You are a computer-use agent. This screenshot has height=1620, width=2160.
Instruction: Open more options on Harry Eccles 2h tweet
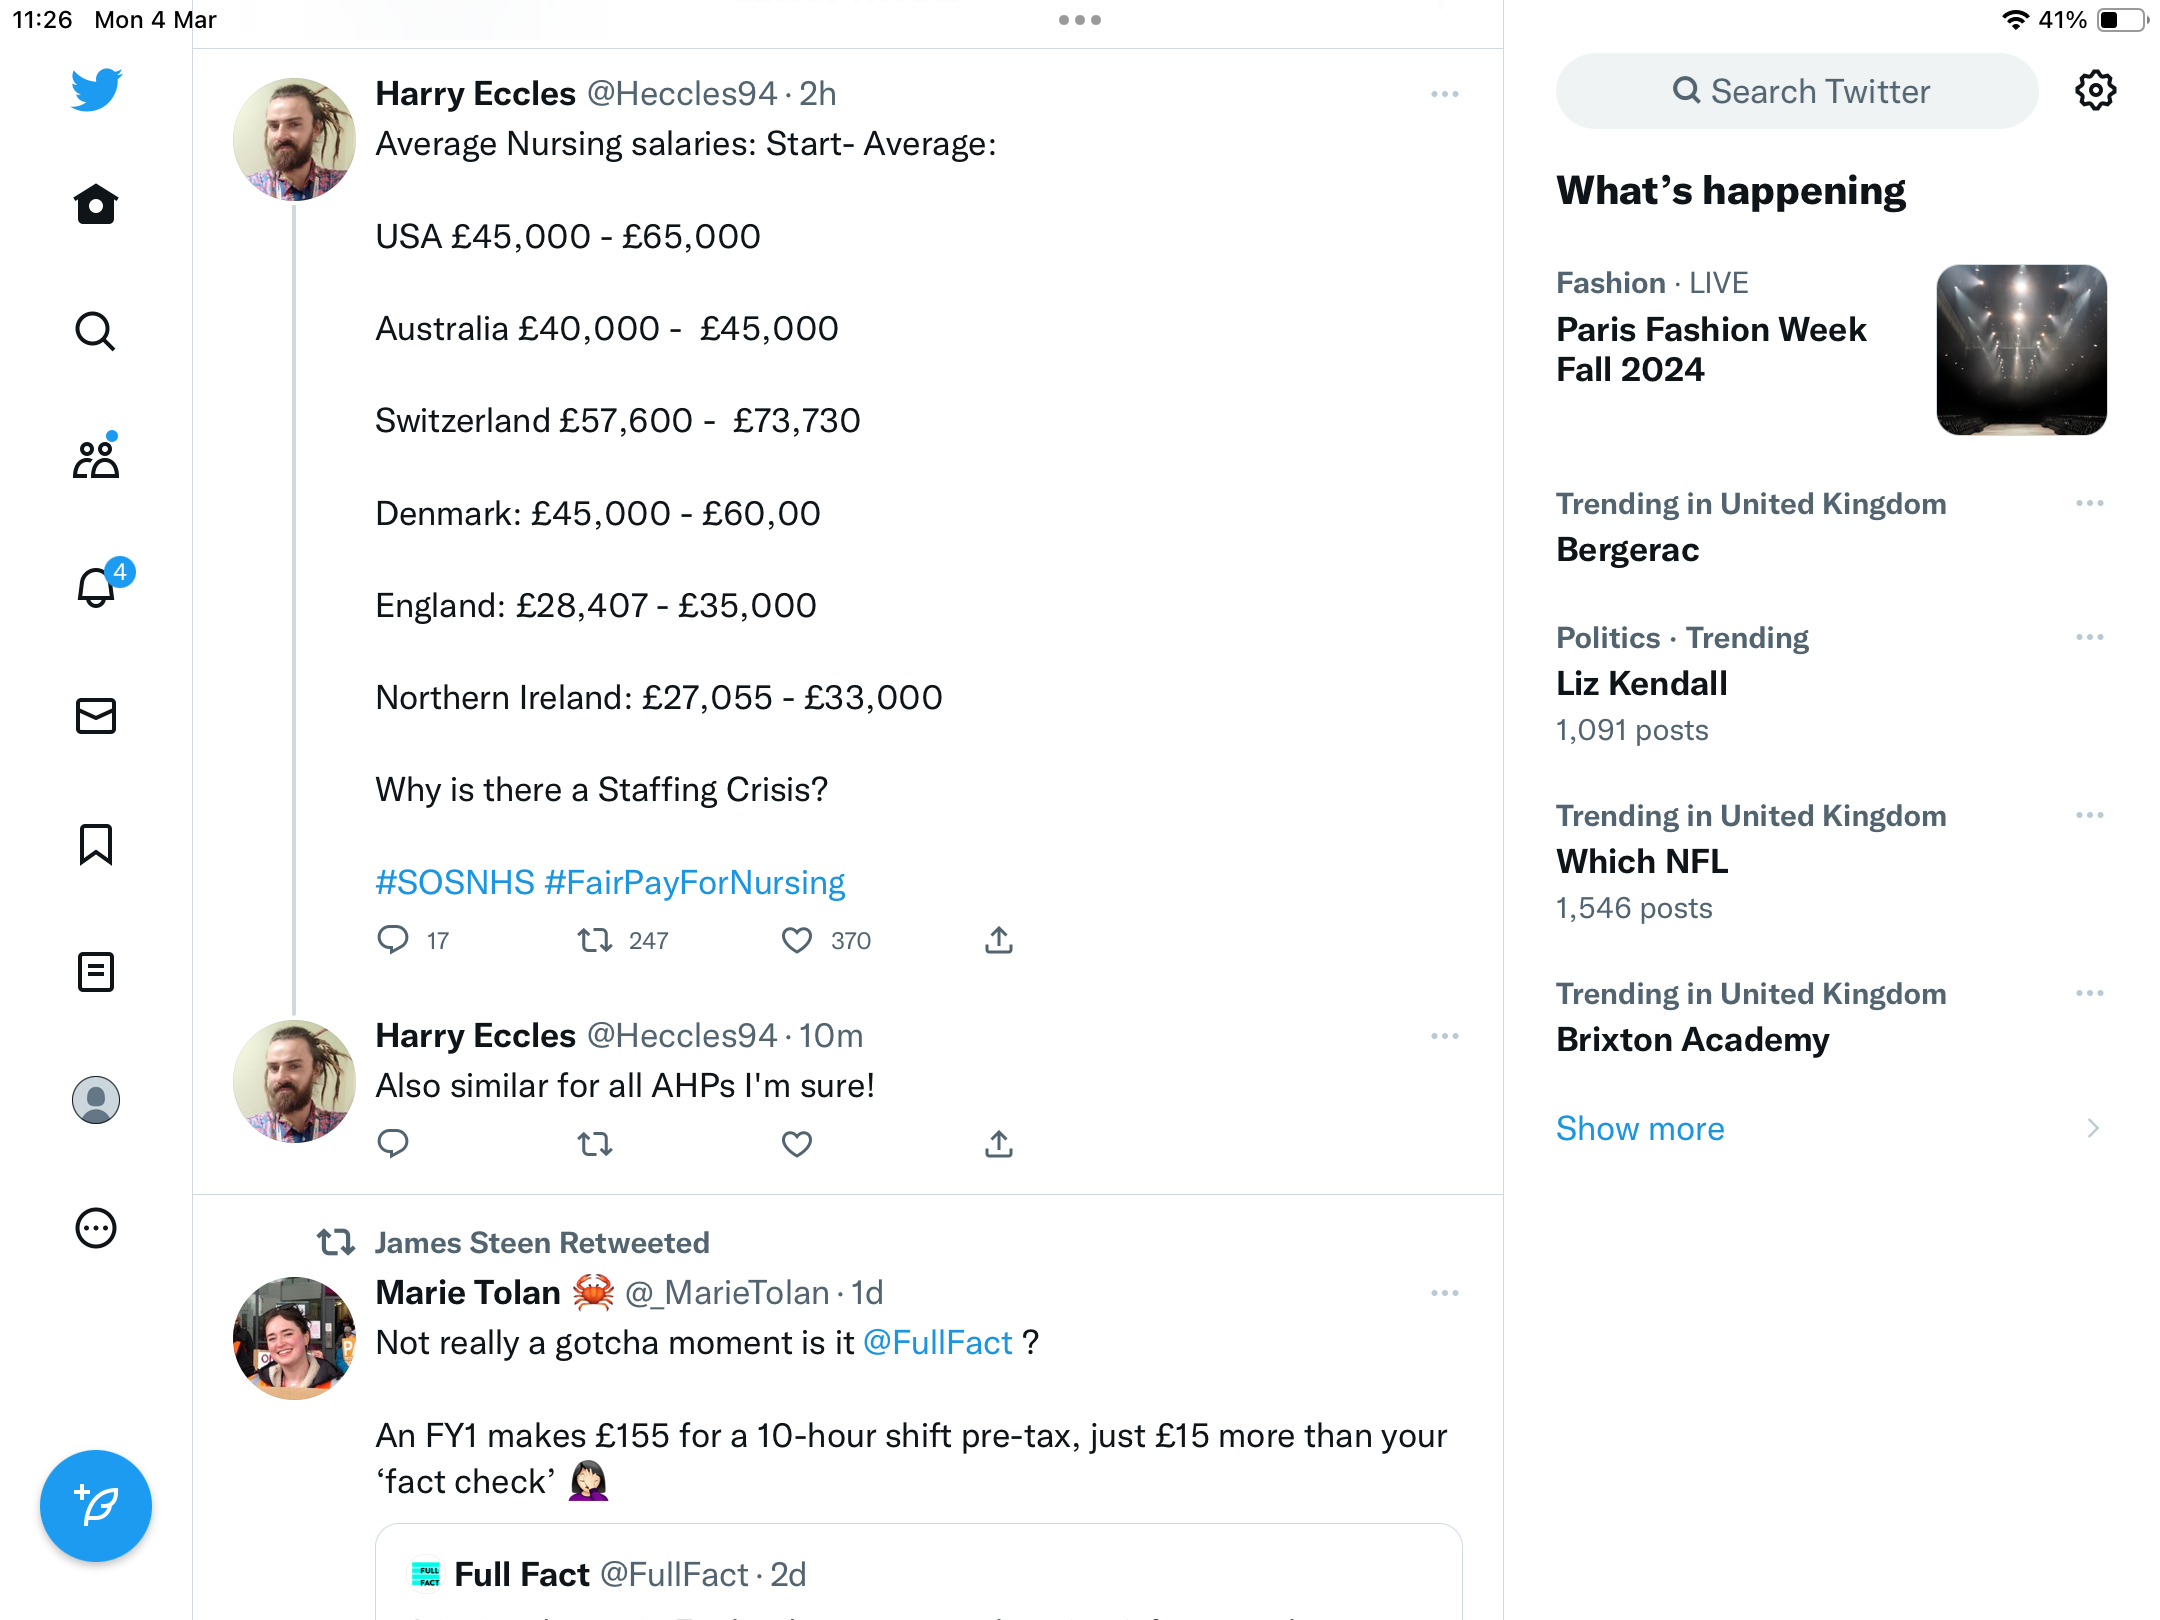1445,94
